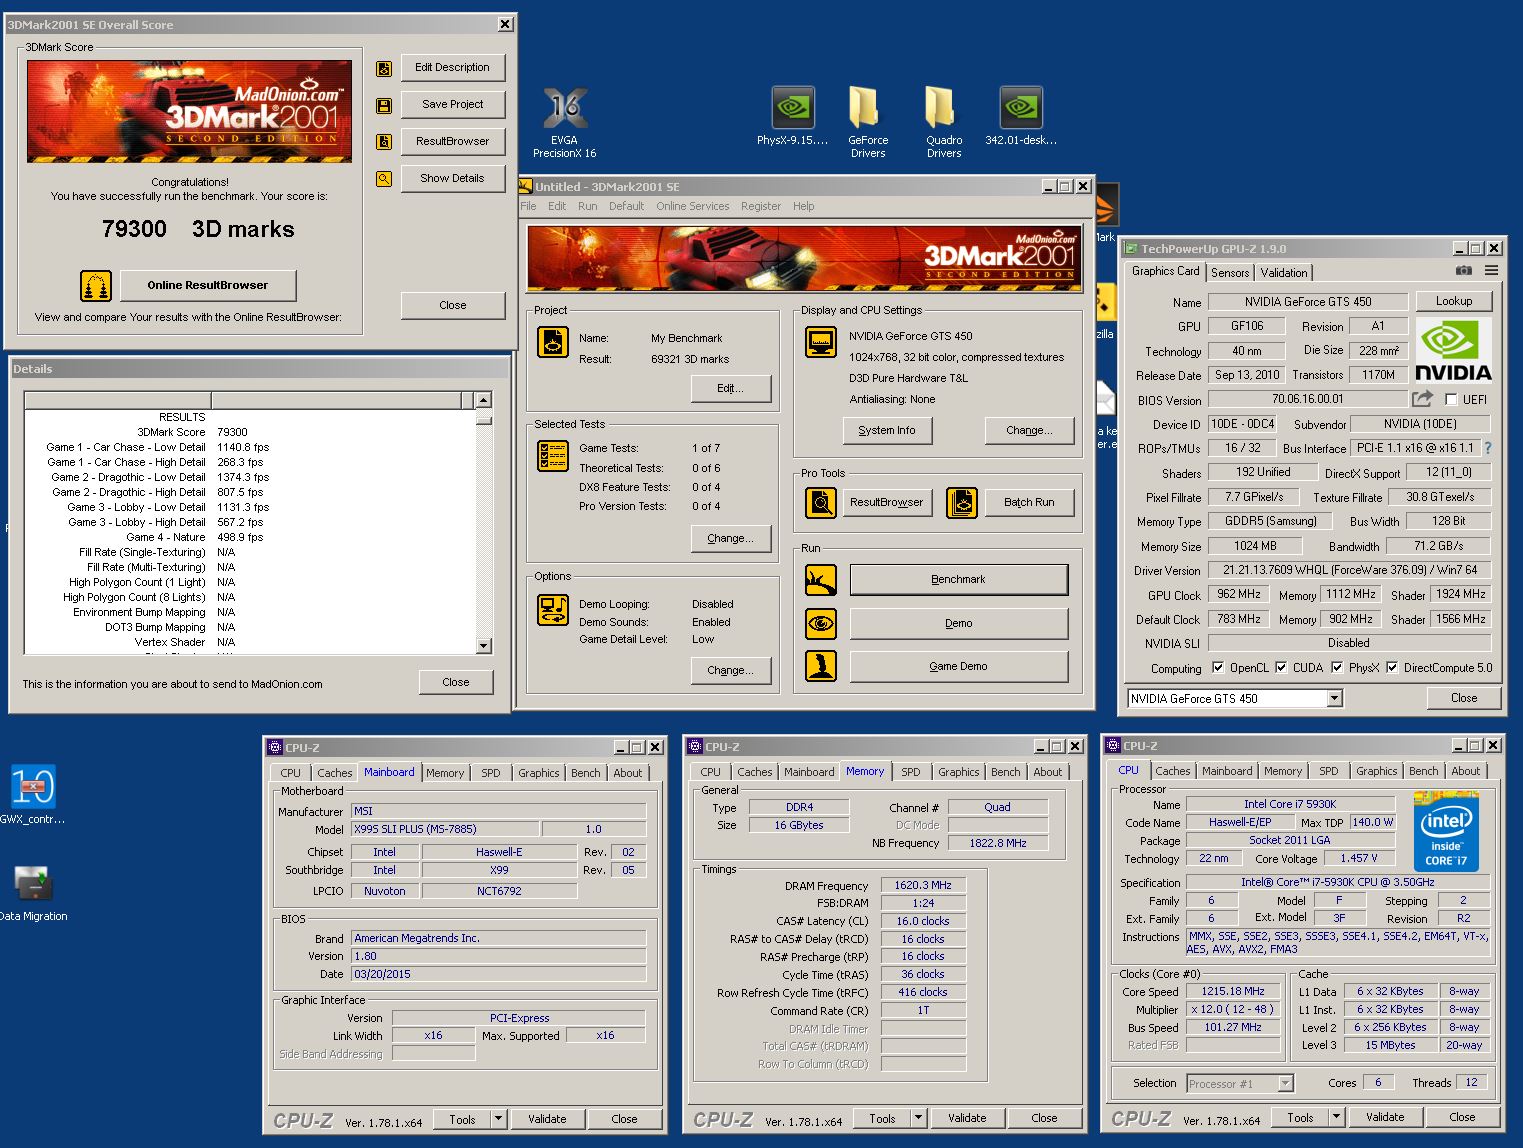Click Edit button in Project section
Image resolution: width=1523 pixels, height=1148 pixels.
click(731, 388)
